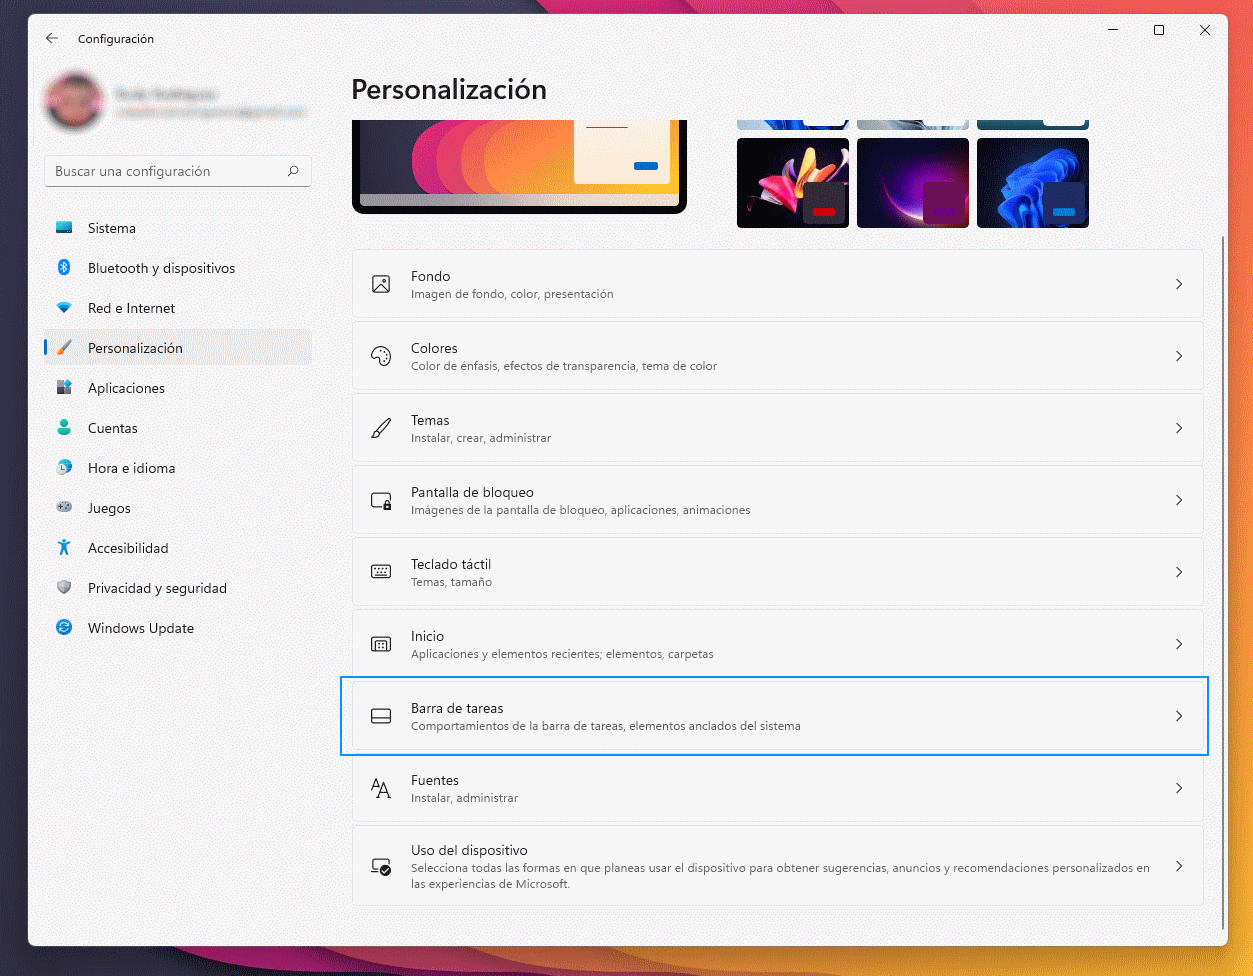Expand Fondo with its chevron

point(1179,284)
